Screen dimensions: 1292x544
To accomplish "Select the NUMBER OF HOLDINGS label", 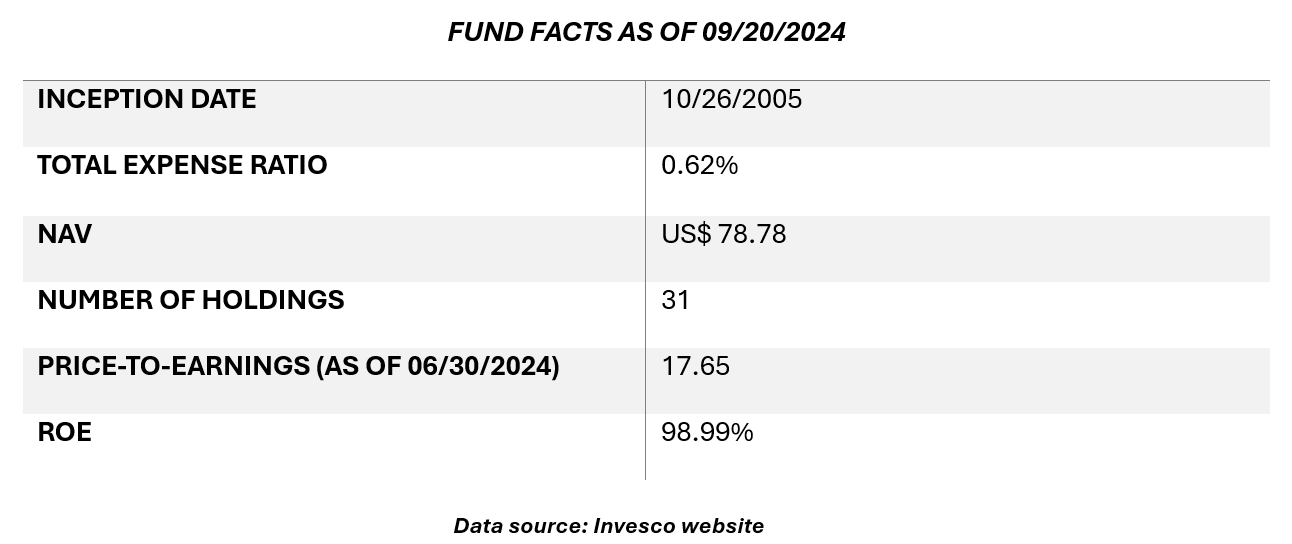I will 190,300.
